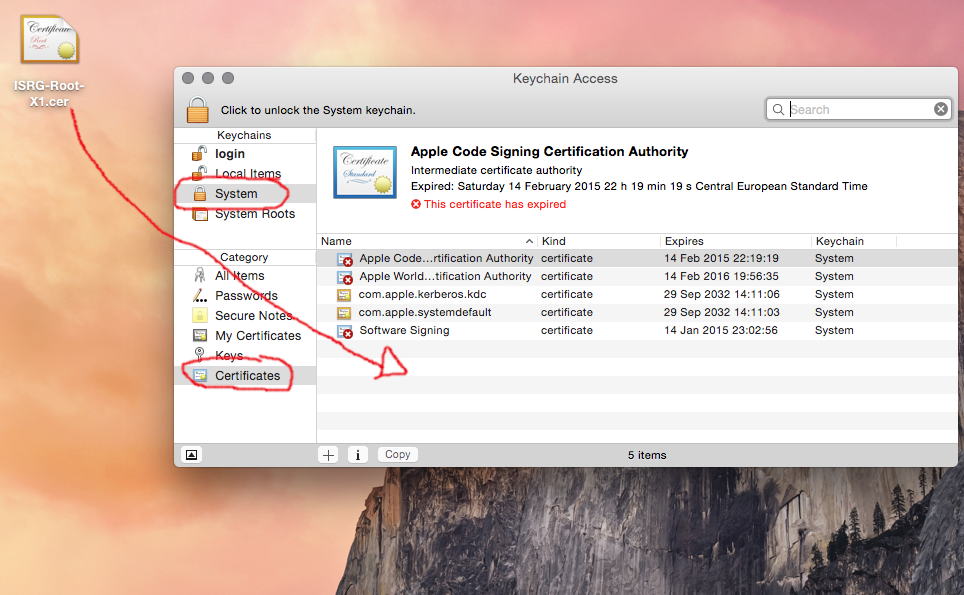Minimize the Keychain Access window
The width and height of the screenshot is (964, 595).
(208, 78)
